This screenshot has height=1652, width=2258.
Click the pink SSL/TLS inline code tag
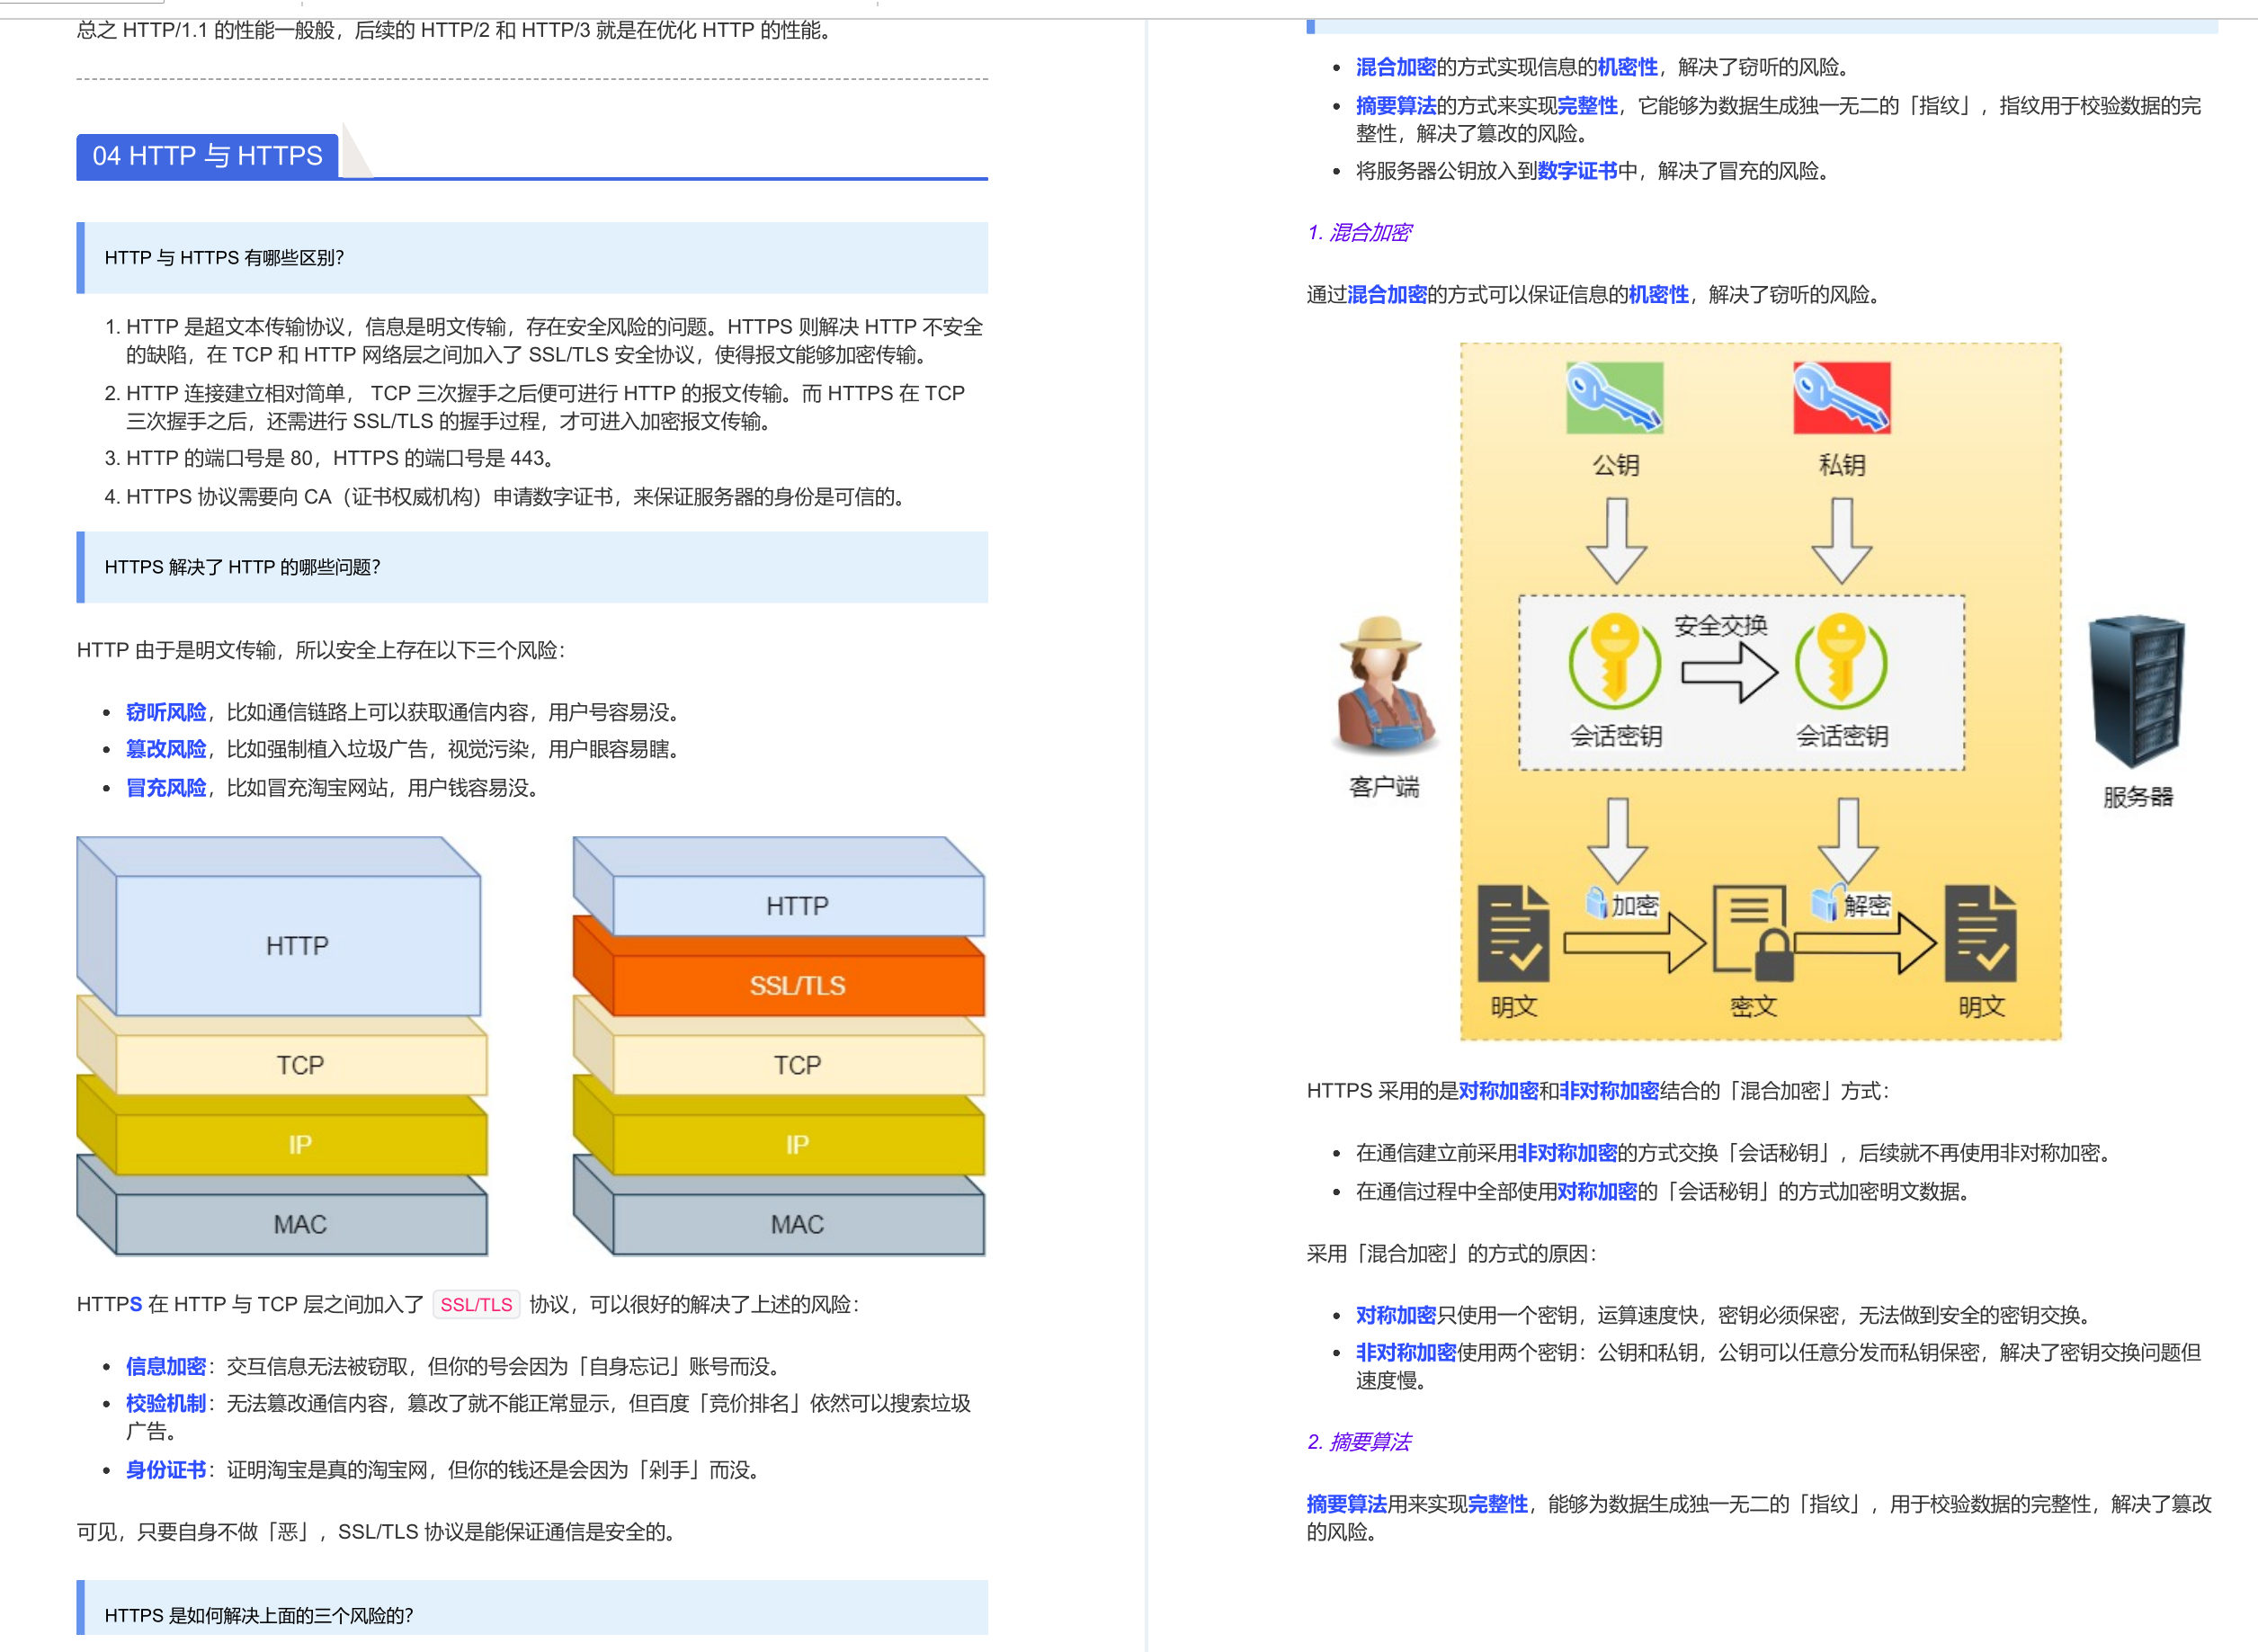coord(476,1304)
